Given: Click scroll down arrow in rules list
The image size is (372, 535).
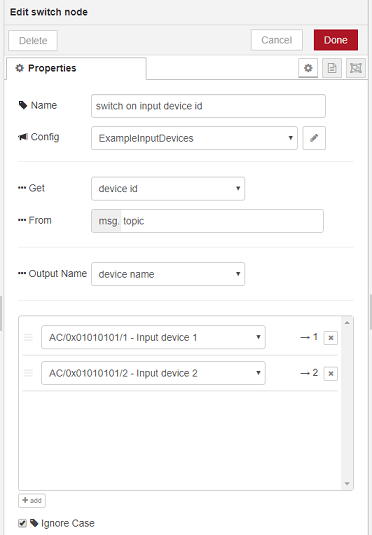Looking at the screenshot, I should (x=347, y=483).
